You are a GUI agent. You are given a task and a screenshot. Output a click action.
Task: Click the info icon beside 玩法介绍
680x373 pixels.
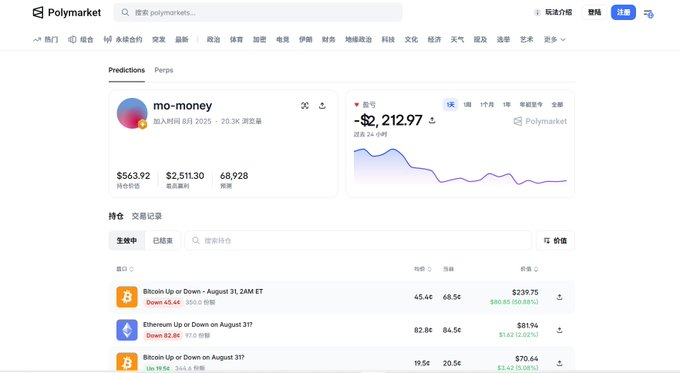click(537, 13)
